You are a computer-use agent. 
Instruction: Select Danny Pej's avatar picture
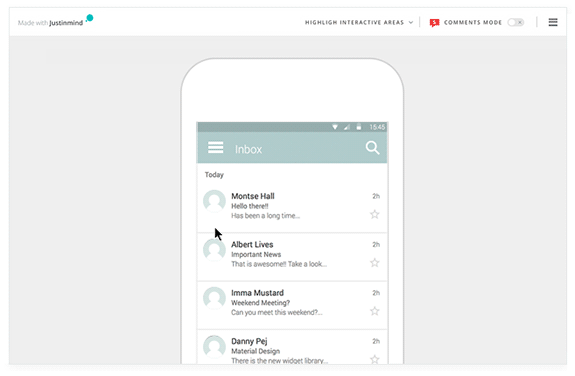[214, 346]
